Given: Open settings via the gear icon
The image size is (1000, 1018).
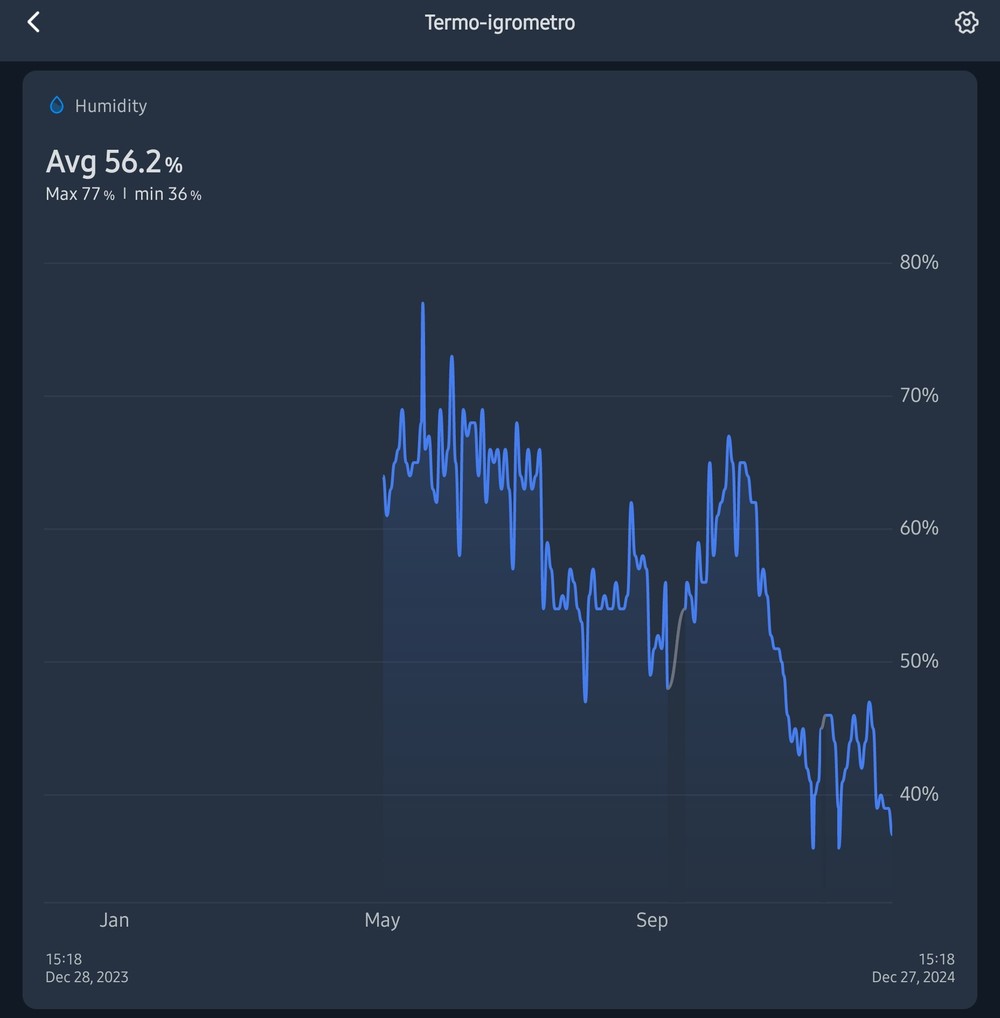Looking at the screenshot, I should [x=966, y=22].
